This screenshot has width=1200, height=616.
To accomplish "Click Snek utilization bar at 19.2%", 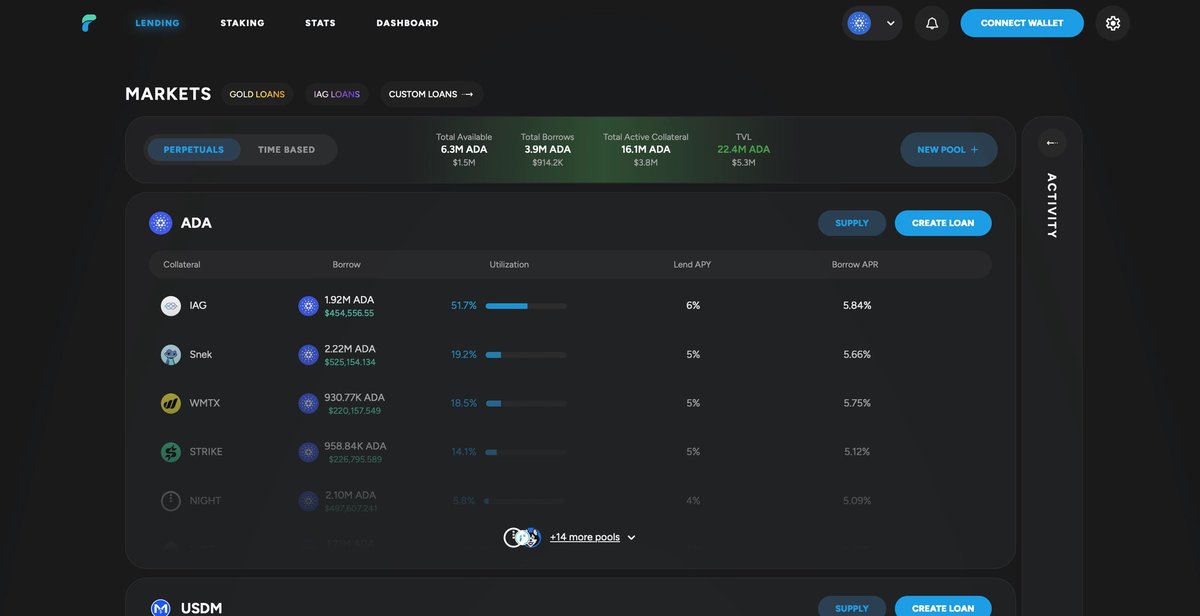I will pyautogui.click(x=526, y=355).
